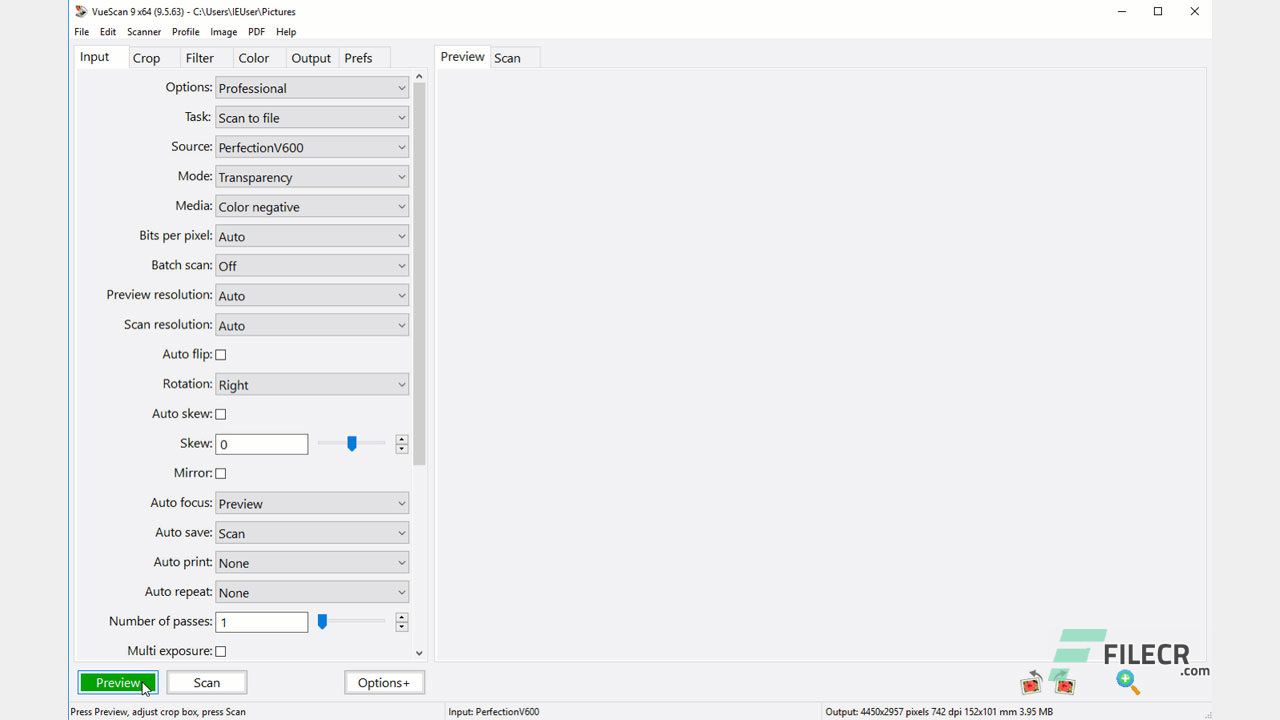This screenshot has width=1280, height=720.
Task: Open the Scan resolution dropdown
Action: pos(312,325)
